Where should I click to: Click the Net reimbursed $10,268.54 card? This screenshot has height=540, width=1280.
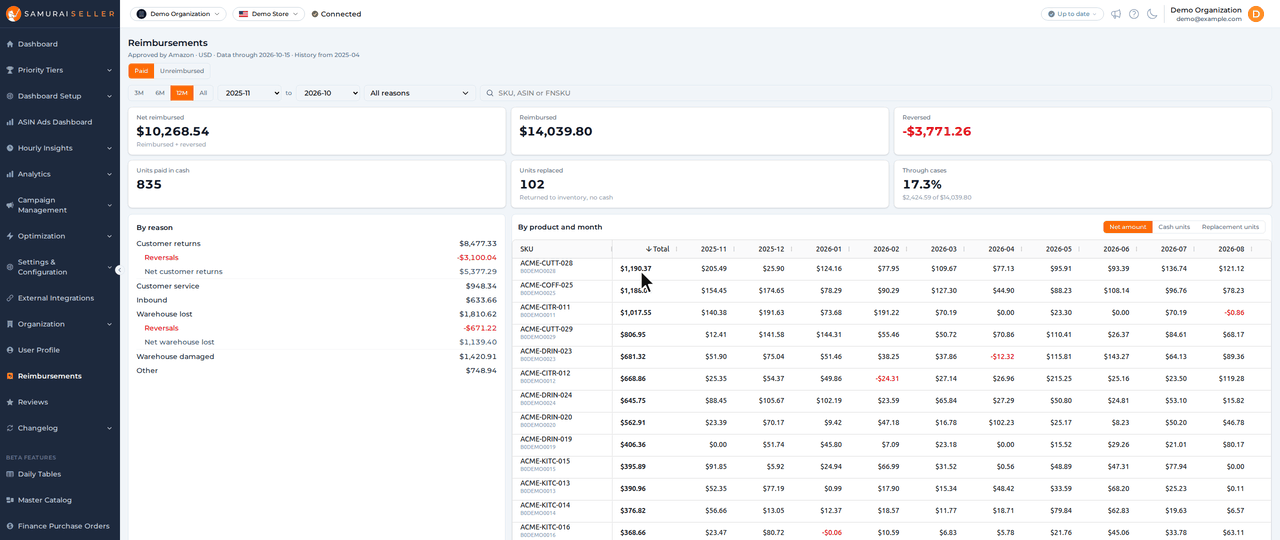pyautogui.click(x=316, y=131)
